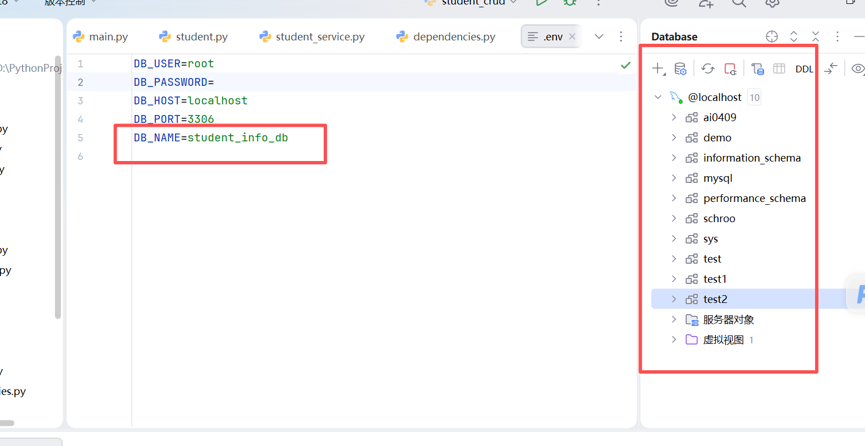Click line number 6 in gutter
Image resolution: width=865 pixels, height=446 pixels.
(x=81, y=156)
